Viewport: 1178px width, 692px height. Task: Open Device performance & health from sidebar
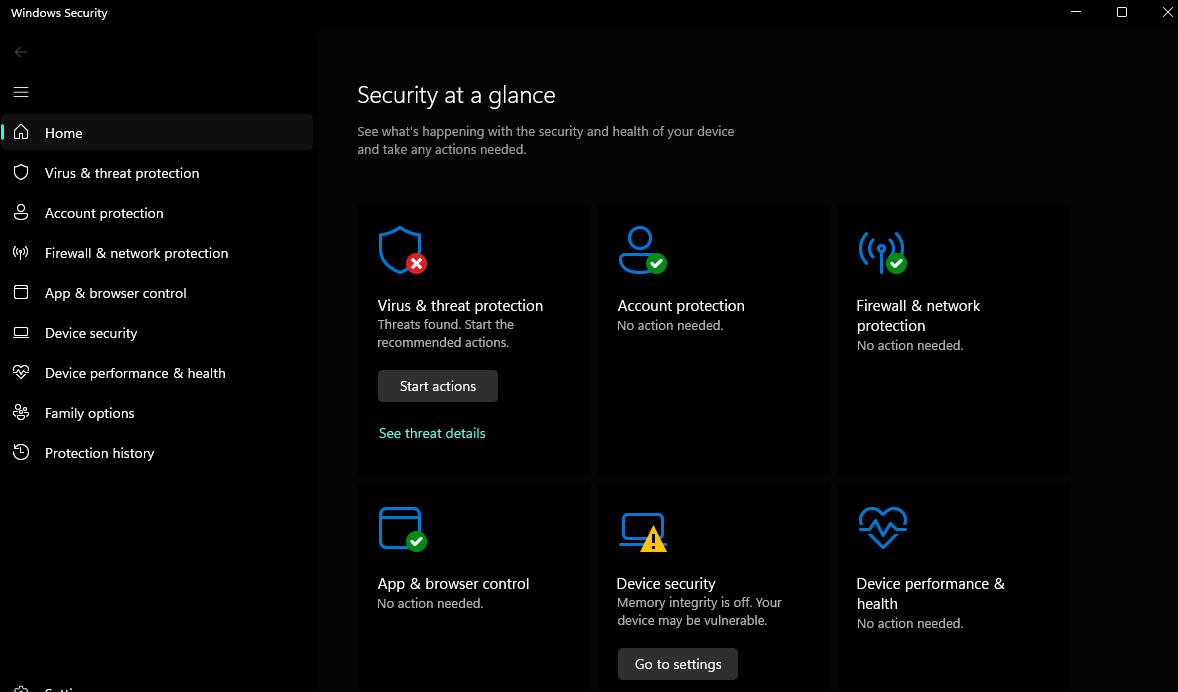tap(157, 373)
